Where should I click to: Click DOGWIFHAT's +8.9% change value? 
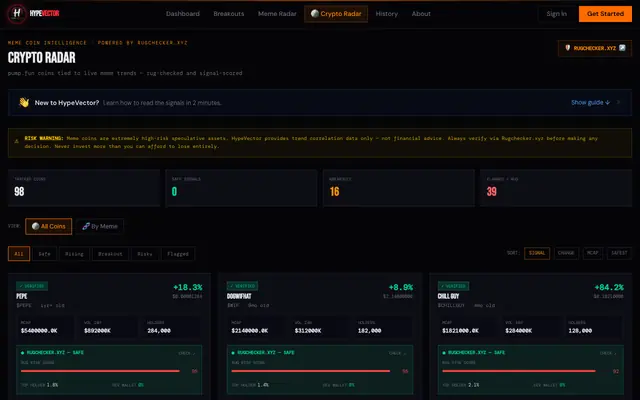400,287
